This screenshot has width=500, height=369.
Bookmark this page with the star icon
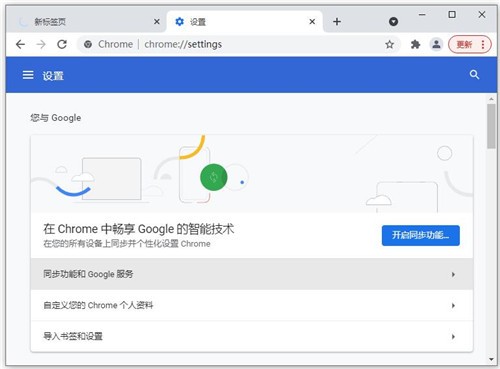pyautogui.click(x=389, y=44)
